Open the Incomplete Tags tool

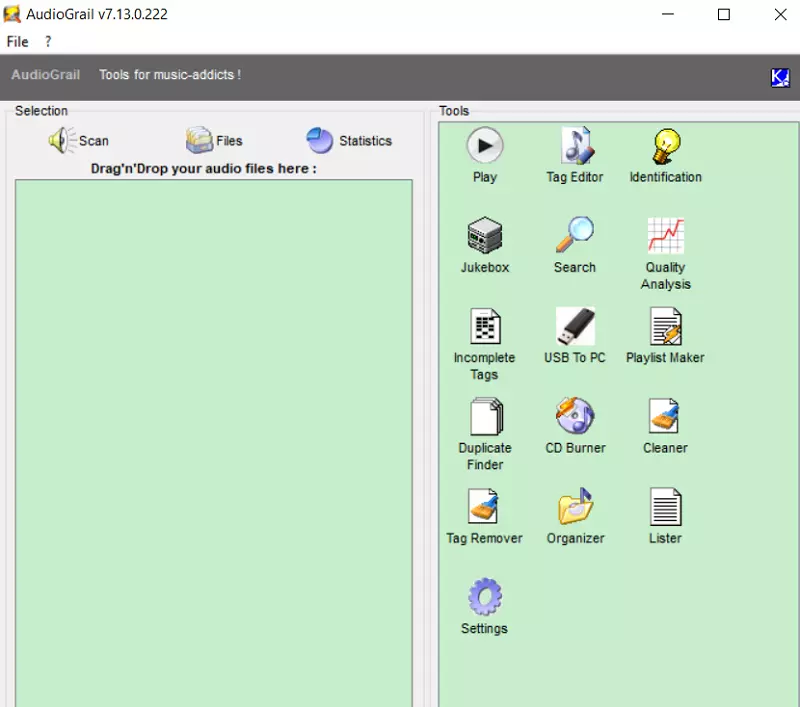tap(485, 327)
